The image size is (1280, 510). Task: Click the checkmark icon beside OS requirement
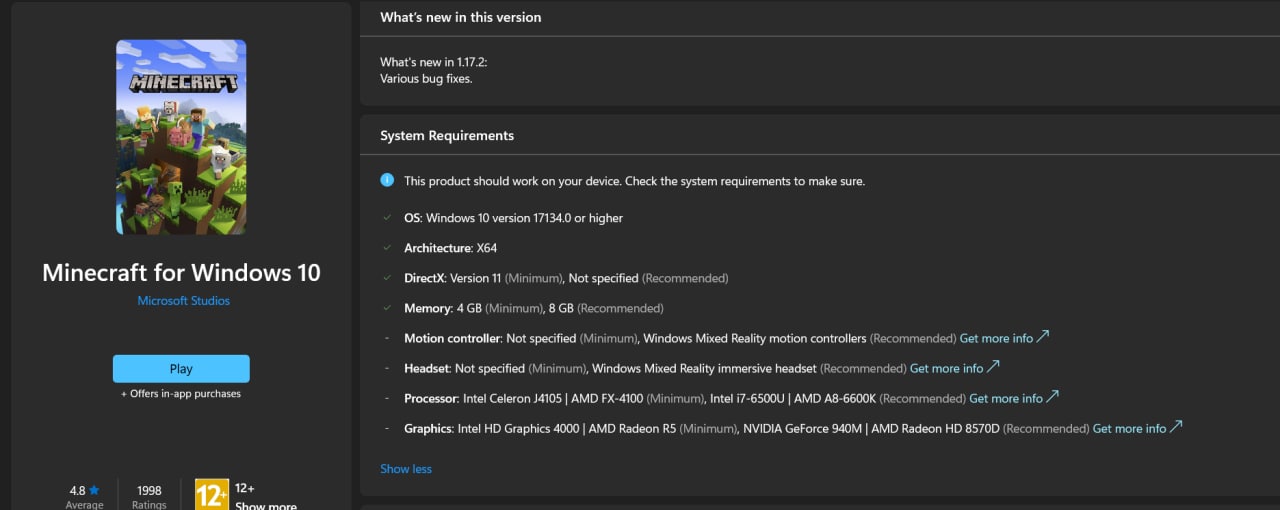[387, 218]
